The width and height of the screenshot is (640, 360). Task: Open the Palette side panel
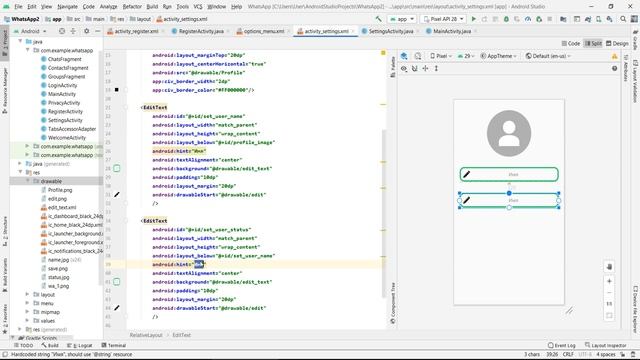point(393,67)
